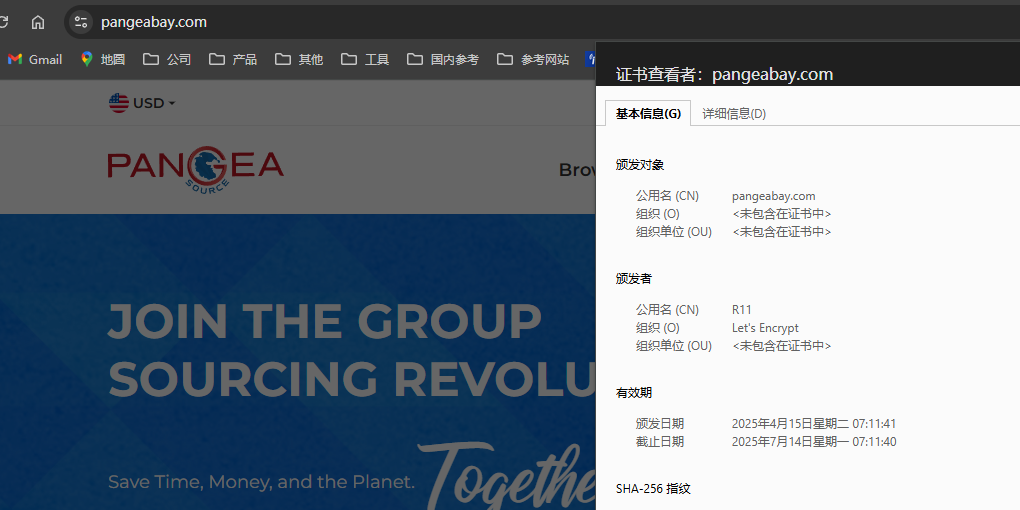
Task: Click the Save Time, Money, and the Planet text
Action: (261, 482)
